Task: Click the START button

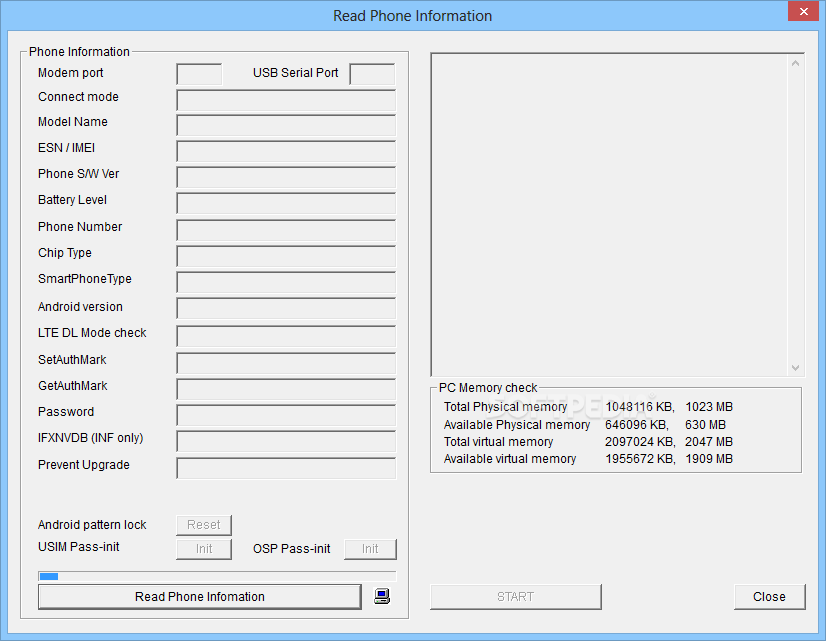Action: 516,597
